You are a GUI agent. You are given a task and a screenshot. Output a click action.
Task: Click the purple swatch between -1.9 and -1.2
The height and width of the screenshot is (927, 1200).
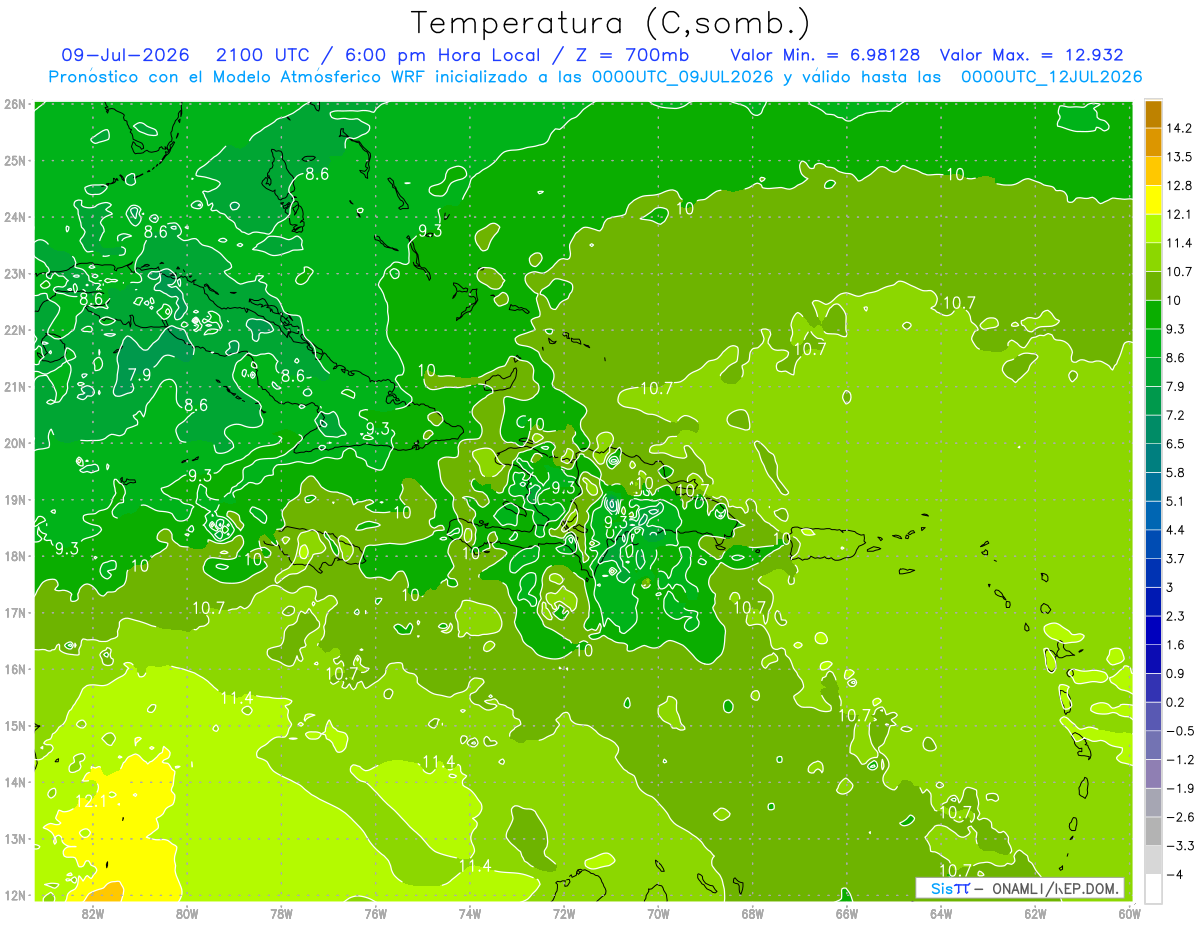point(1153,773)
